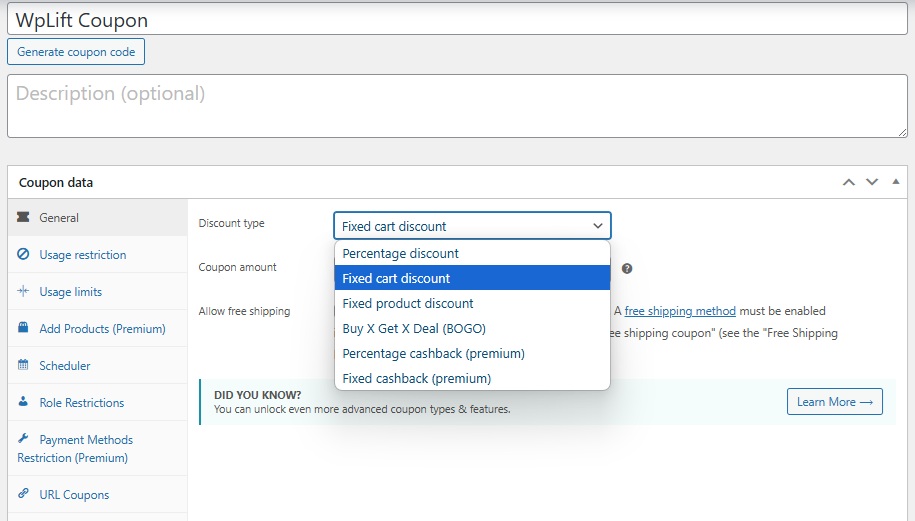Open the Discount type dropdown
Image resolution: width=915 pixels, height=521 pixels.
pos(472,226)
